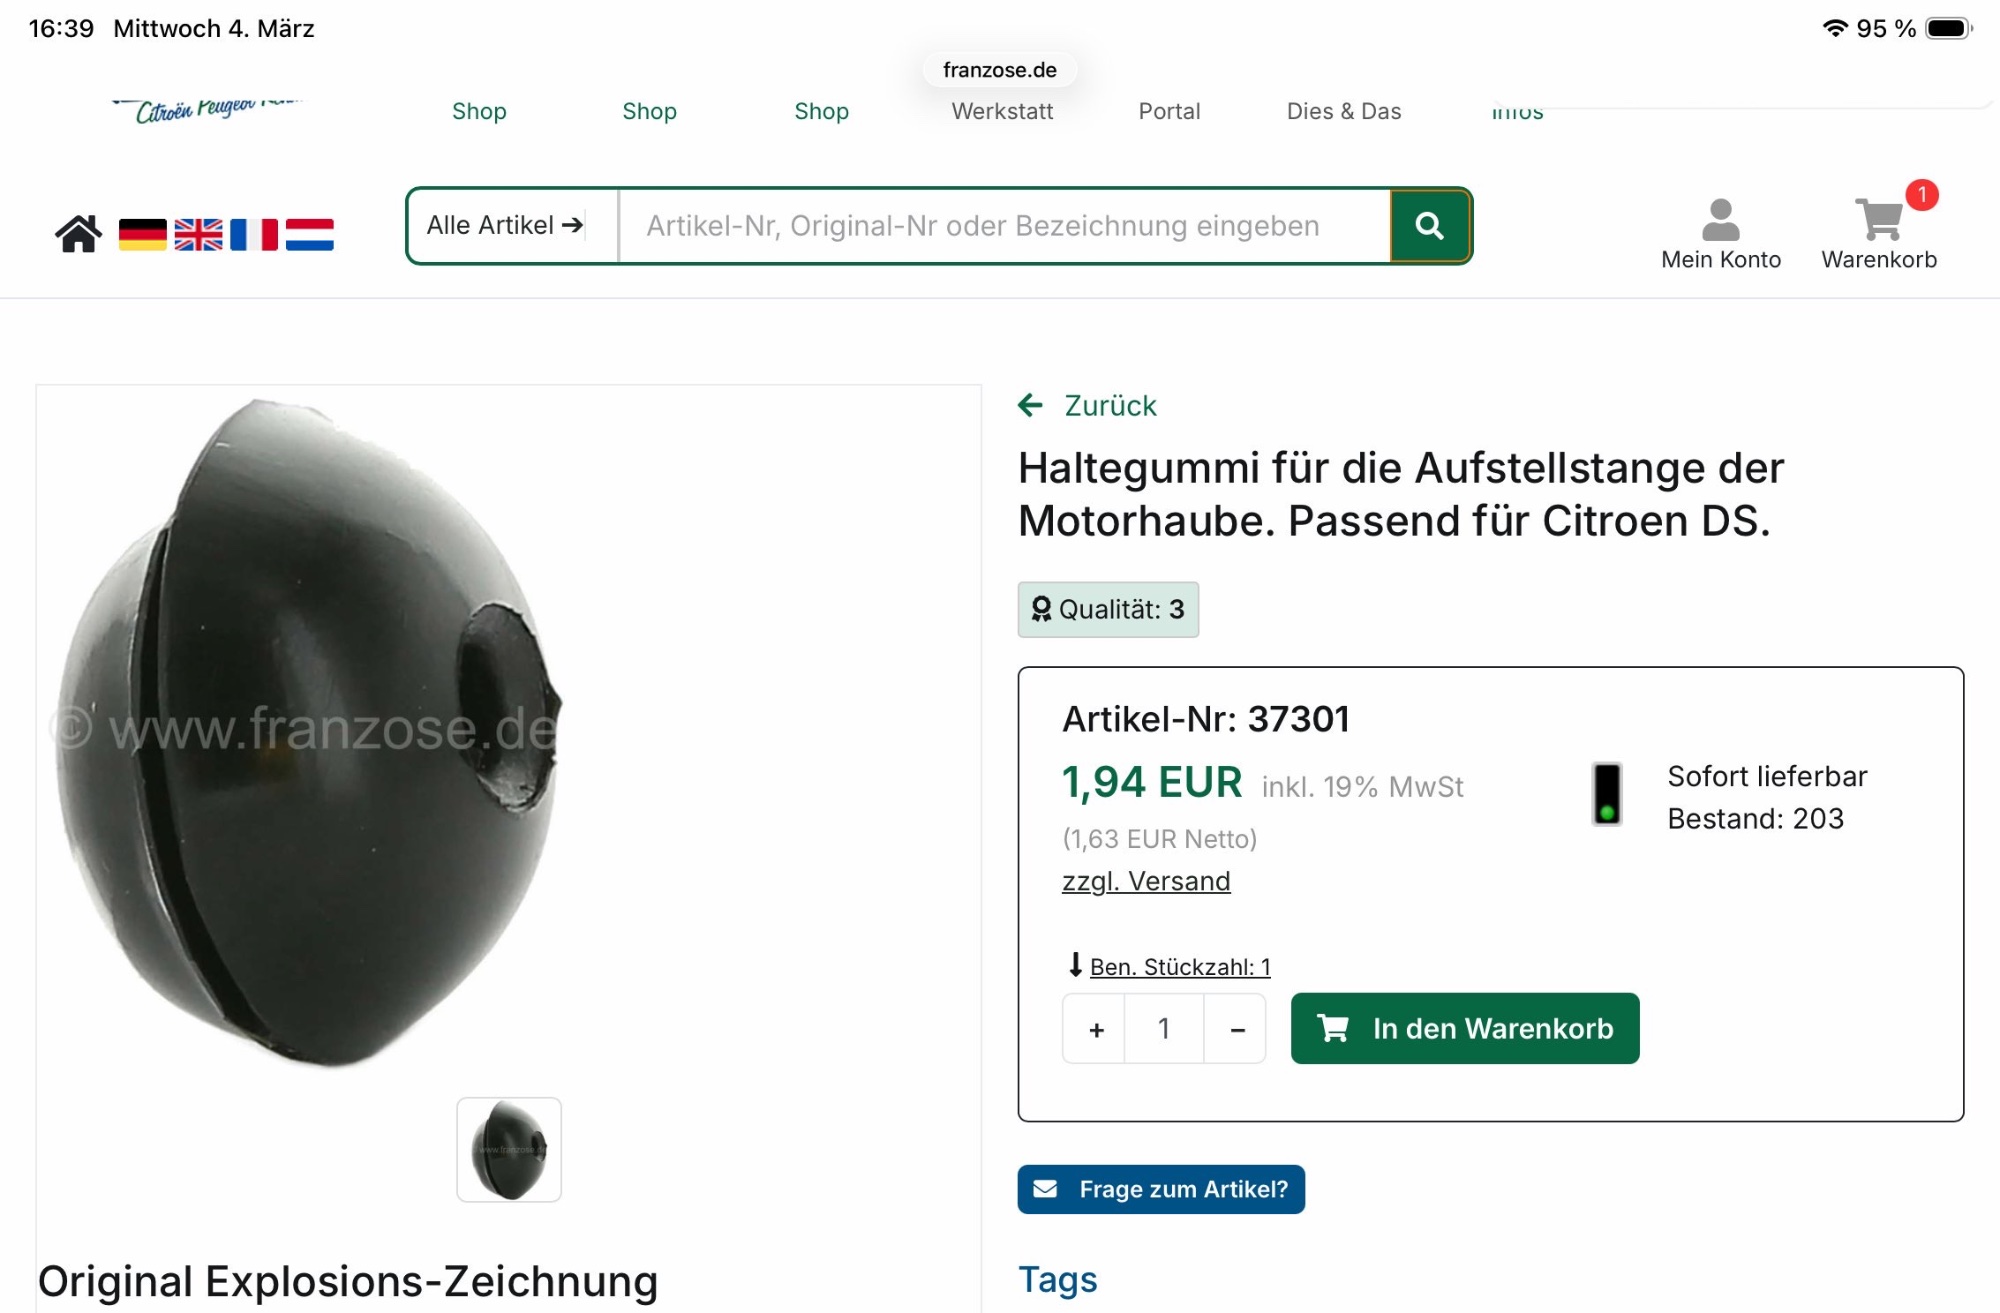
Task: Go to the home page icon
Action: click(78, 234)
